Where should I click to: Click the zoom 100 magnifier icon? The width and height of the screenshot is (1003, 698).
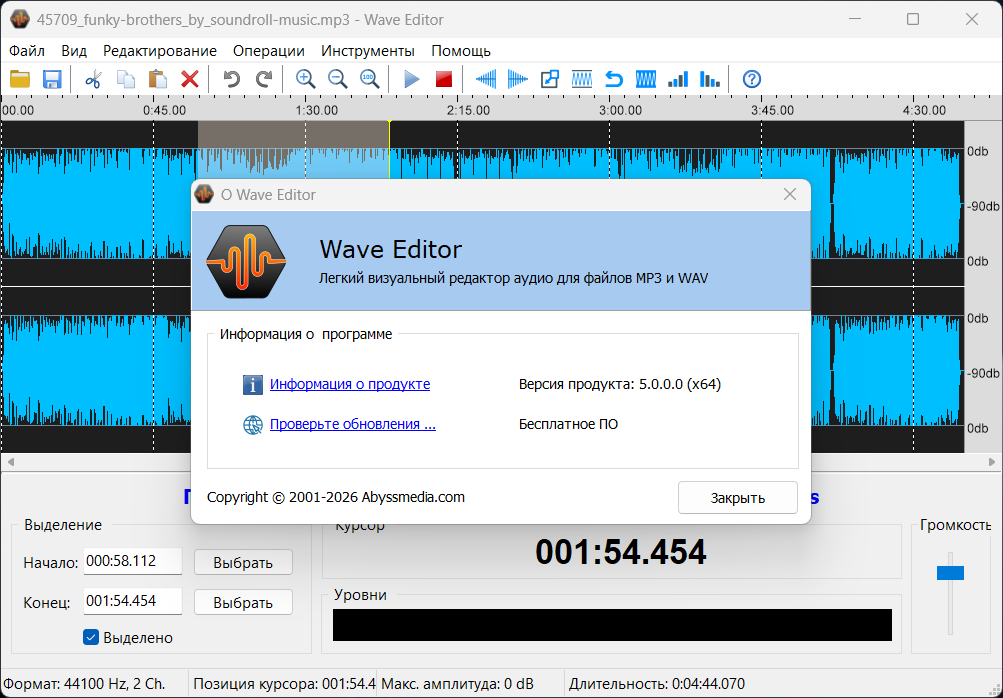tap(370, 79)
